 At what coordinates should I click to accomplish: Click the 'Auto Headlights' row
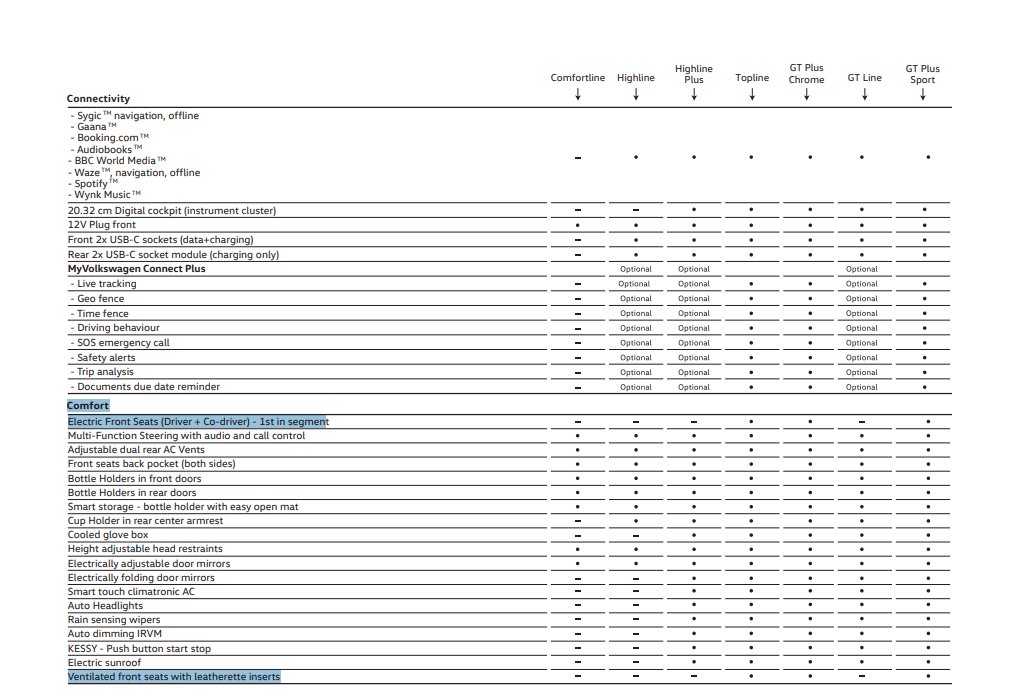pos(105,606)
